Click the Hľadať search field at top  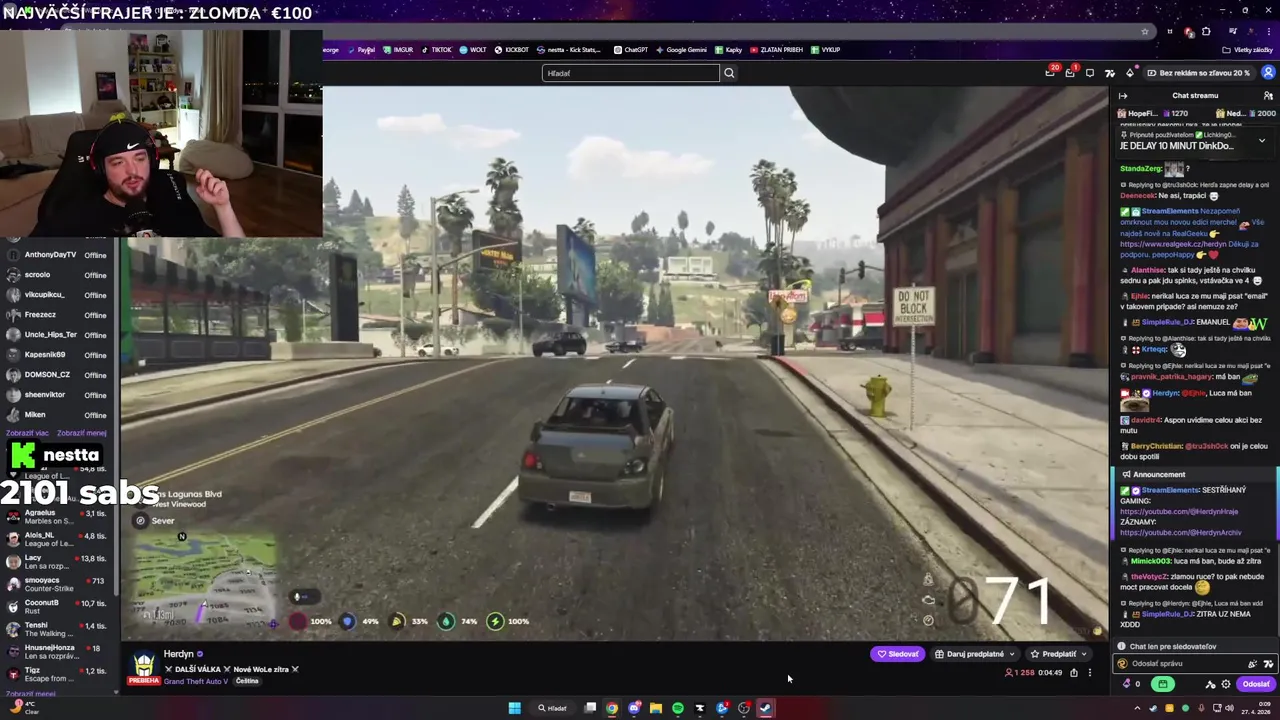pos(630,73)
